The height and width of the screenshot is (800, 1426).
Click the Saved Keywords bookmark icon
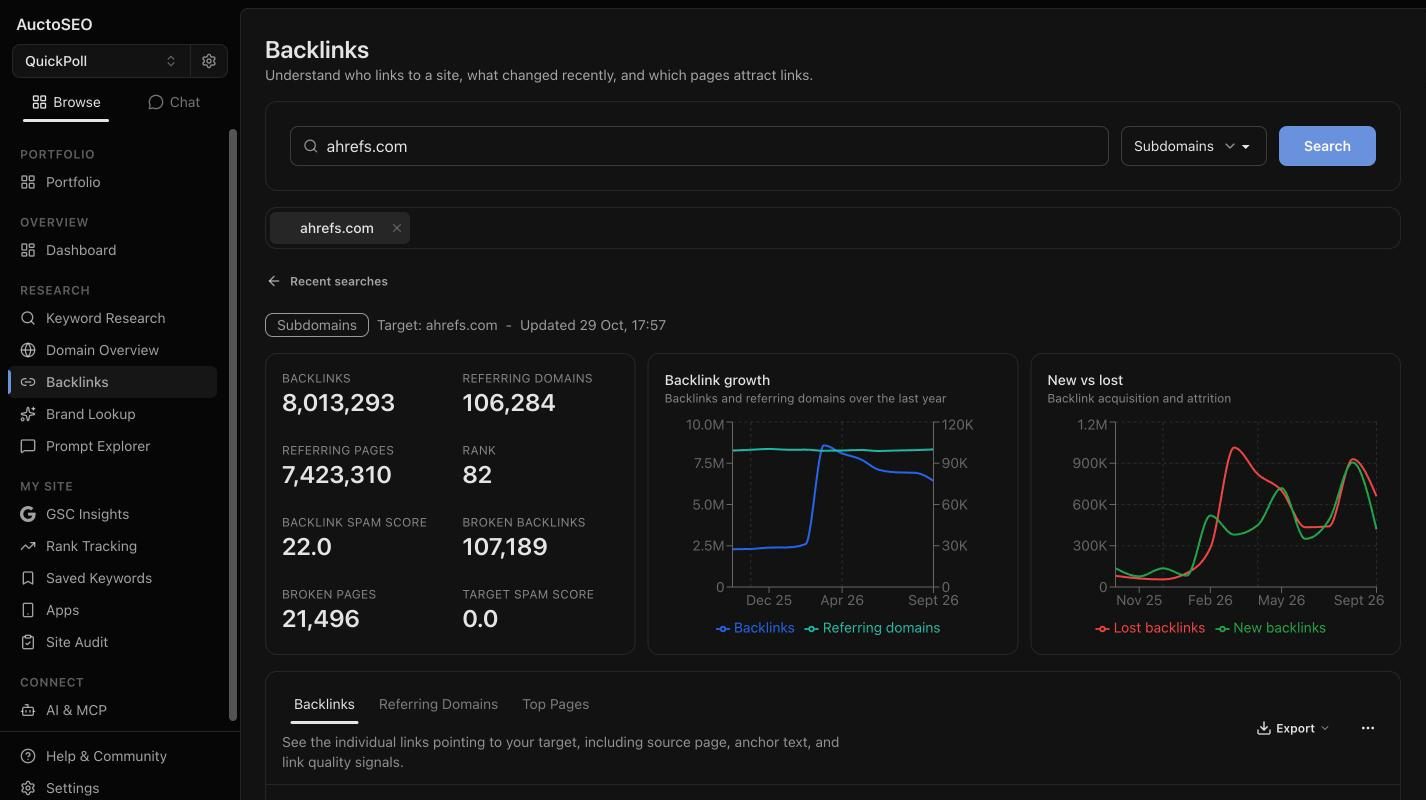pos(28,578)
